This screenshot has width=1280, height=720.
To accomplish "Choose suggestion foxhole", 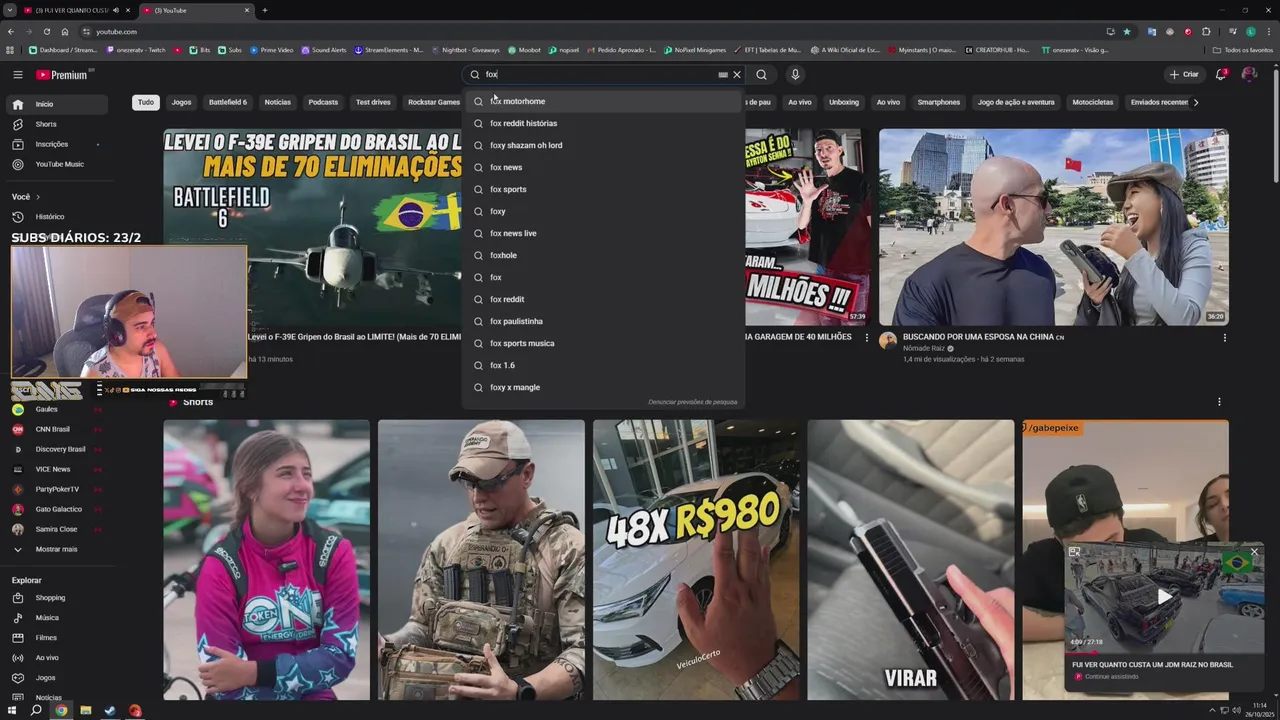I will point(603,255).
